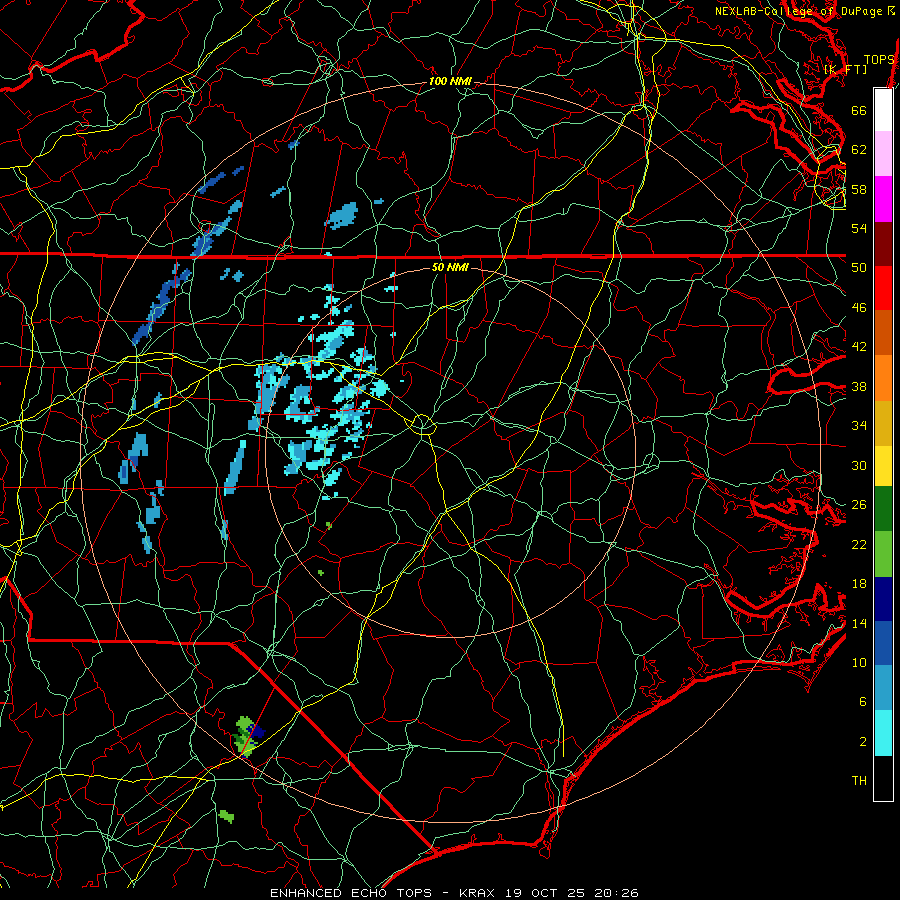This screenshot has height=900, width=900.
Task: Click the white top legend color block
Action: pyautogui.click(x=883, y=110)
